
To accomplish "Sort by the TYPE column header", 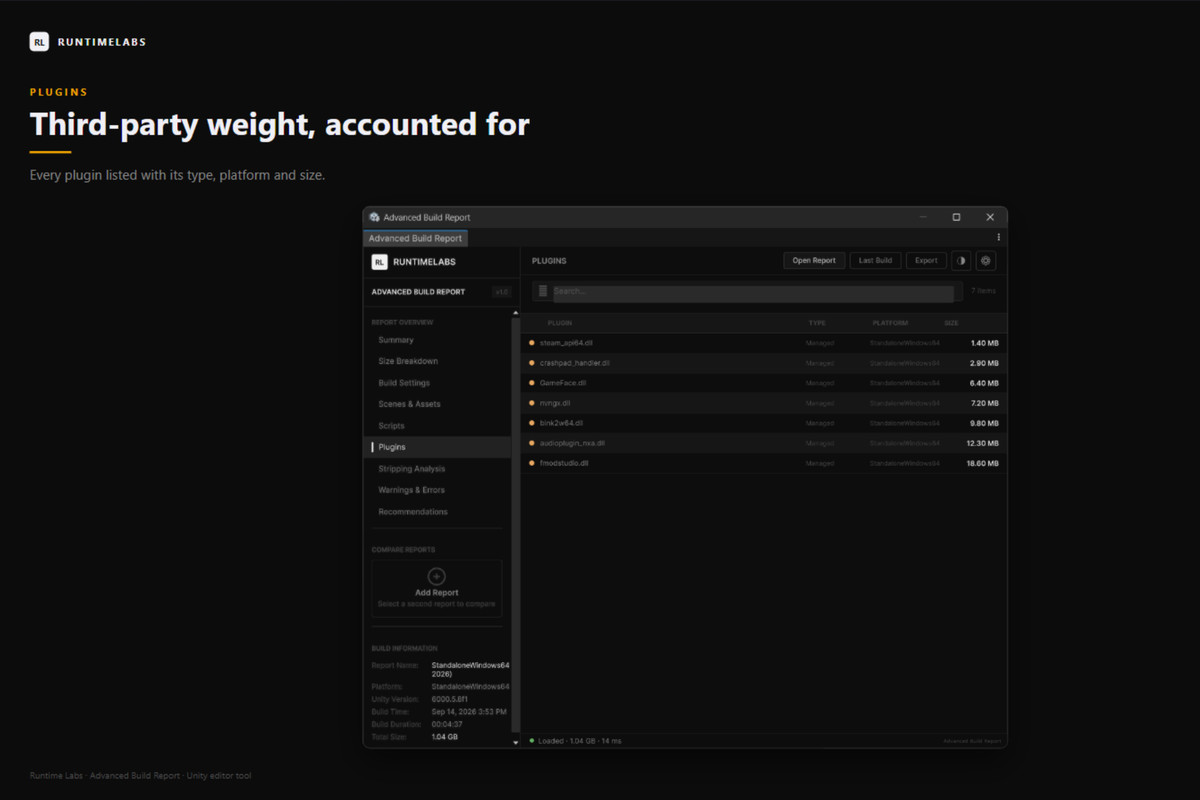I will tap(817, 323).
